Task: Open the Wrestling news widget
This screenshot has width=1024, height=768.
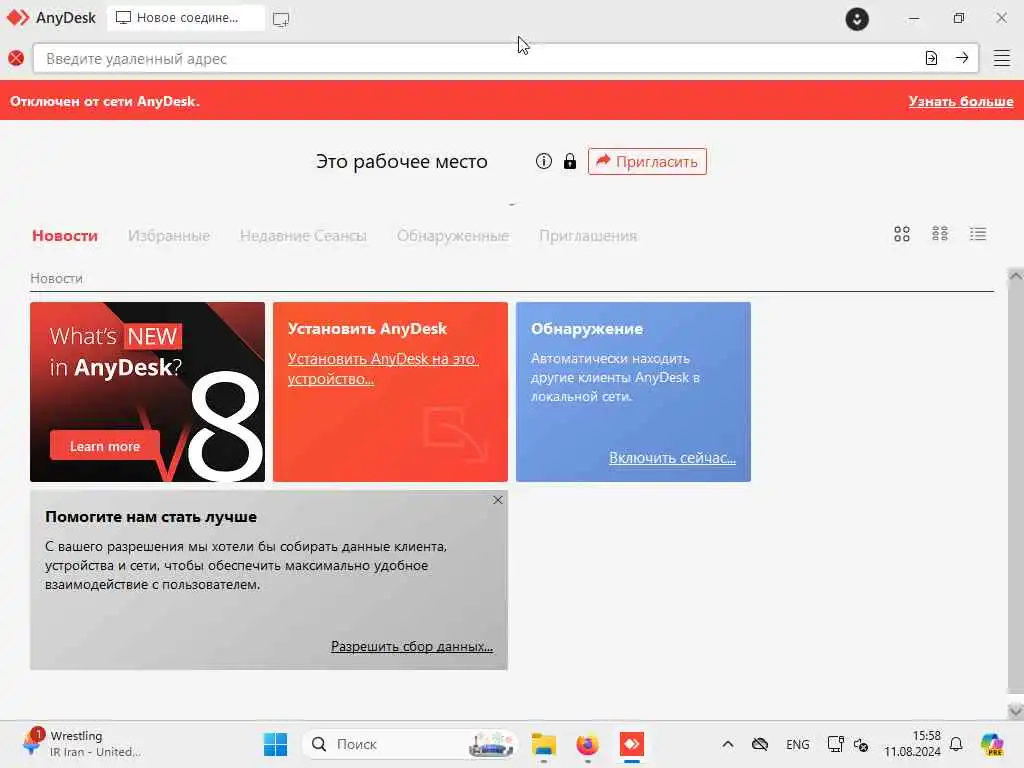Action: (82, 743)
